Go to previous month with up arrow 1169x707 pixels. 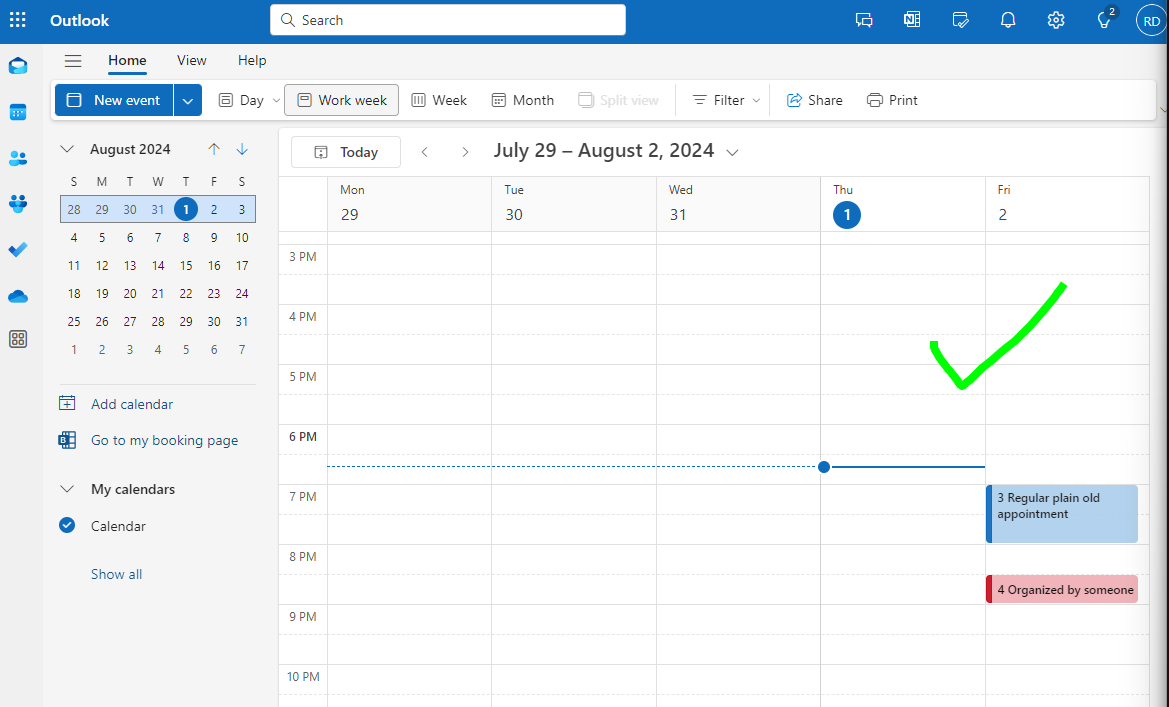click(x=214, y=149)
